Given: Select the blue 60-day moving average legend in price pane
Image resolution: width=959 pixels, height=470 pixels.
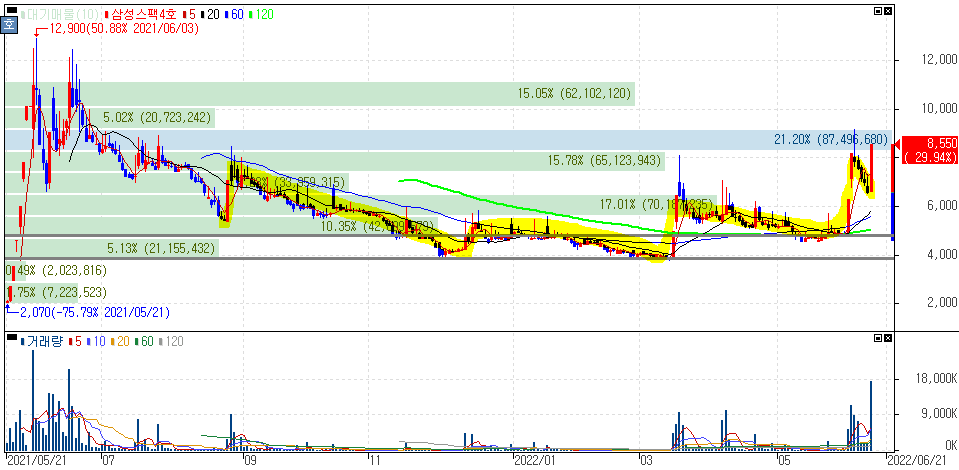Looking at the screenshot, I should pos(235,13).
